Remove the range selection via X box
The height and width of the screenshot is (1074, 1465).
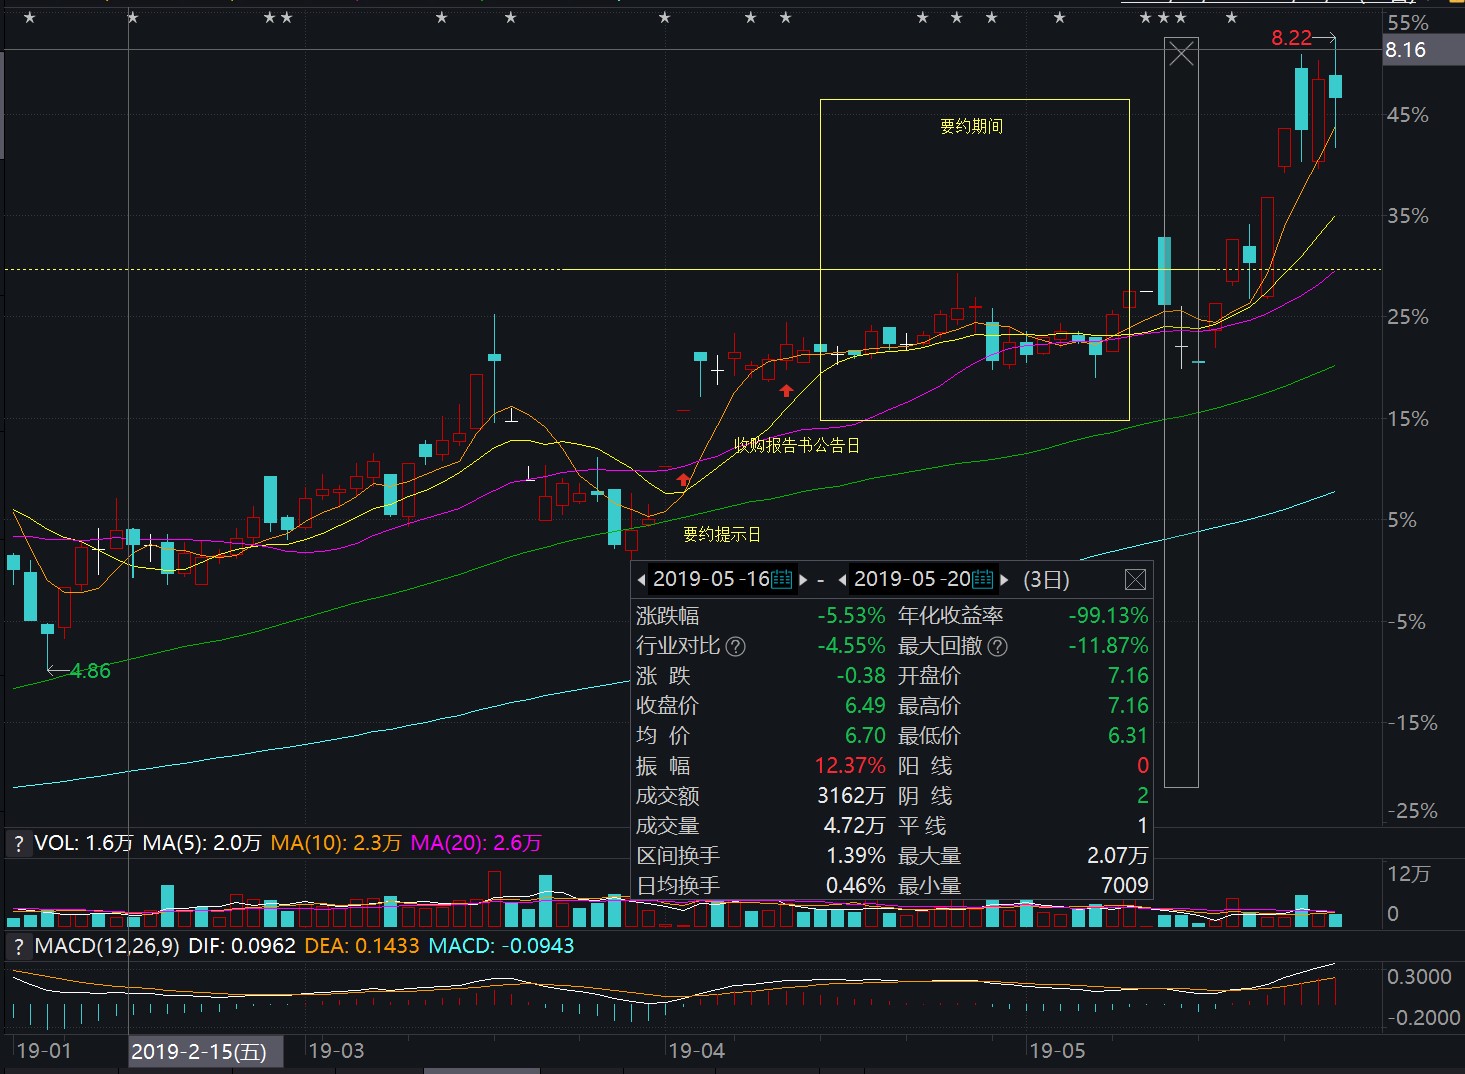coord(1181,54)
